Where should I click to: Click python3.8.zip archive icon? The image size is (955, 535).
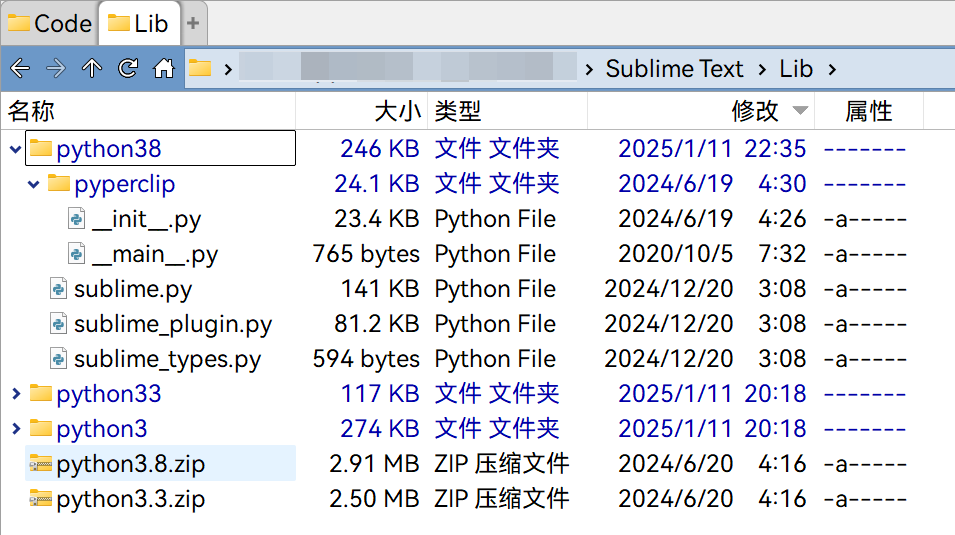pyautogui.click(x=41, y=464)
